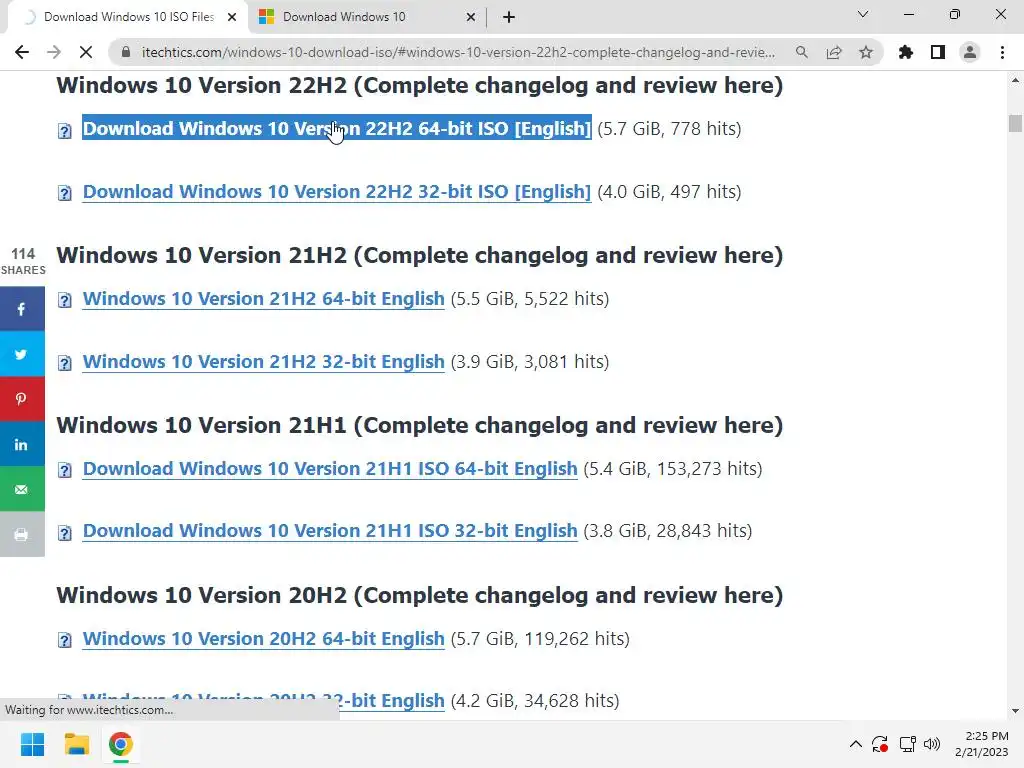The height and width of the screenshot is (768, 1024).
Task: Open the Extensions puzzle icon
Action: (906, 52)
